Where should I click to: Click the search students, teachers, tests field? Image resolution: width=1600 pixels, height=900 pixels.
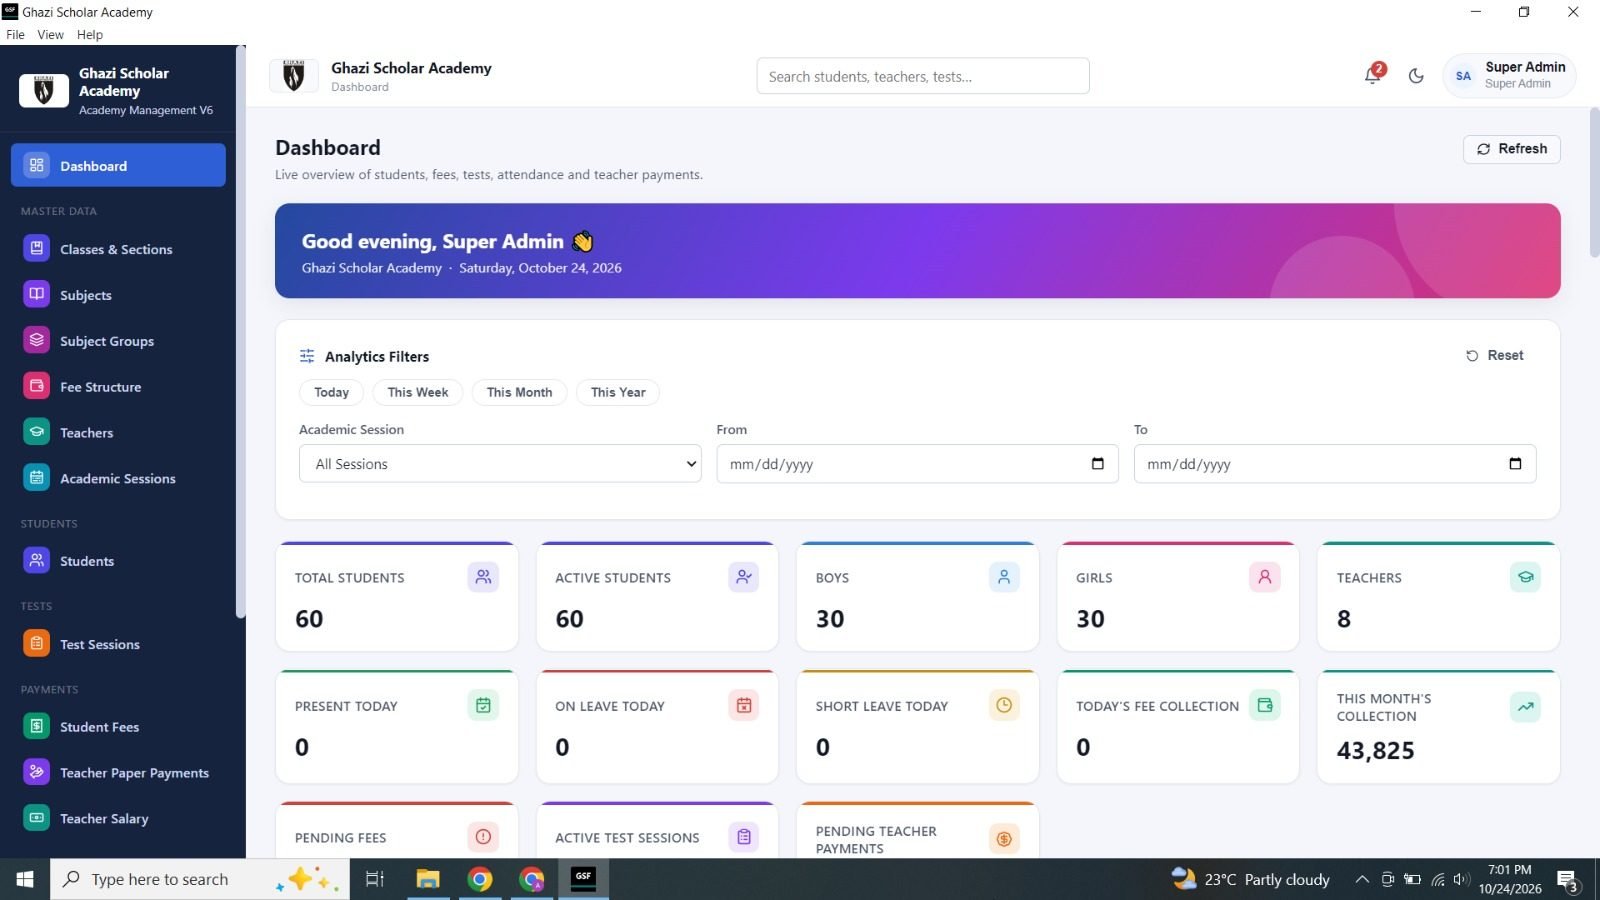tap(923, 76)
